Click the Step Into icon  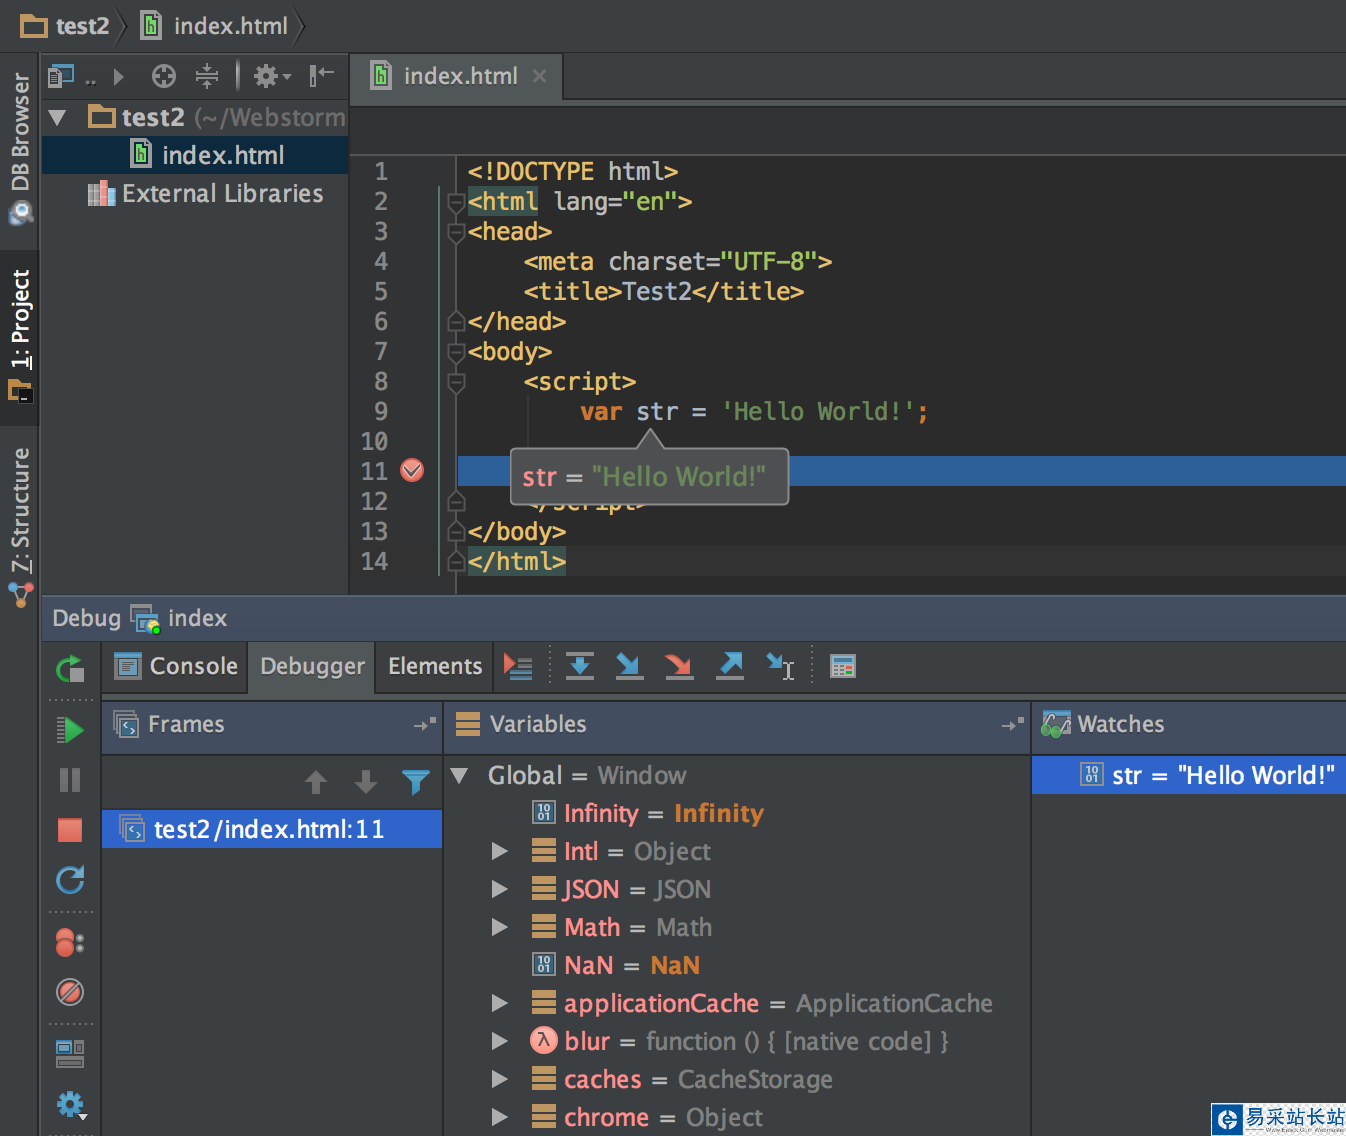[629, 666]
